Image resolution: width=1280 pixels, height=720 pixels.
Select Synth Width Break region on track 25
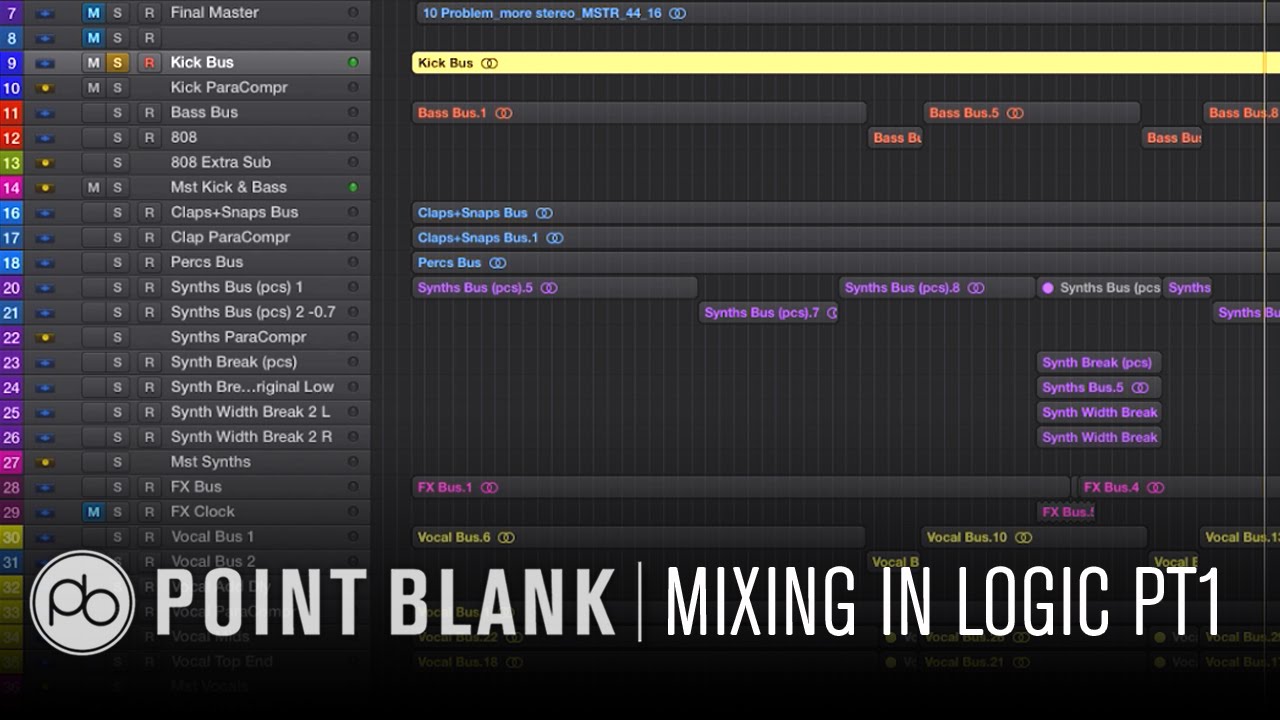pyautogui.click(x=1099, y=413)
